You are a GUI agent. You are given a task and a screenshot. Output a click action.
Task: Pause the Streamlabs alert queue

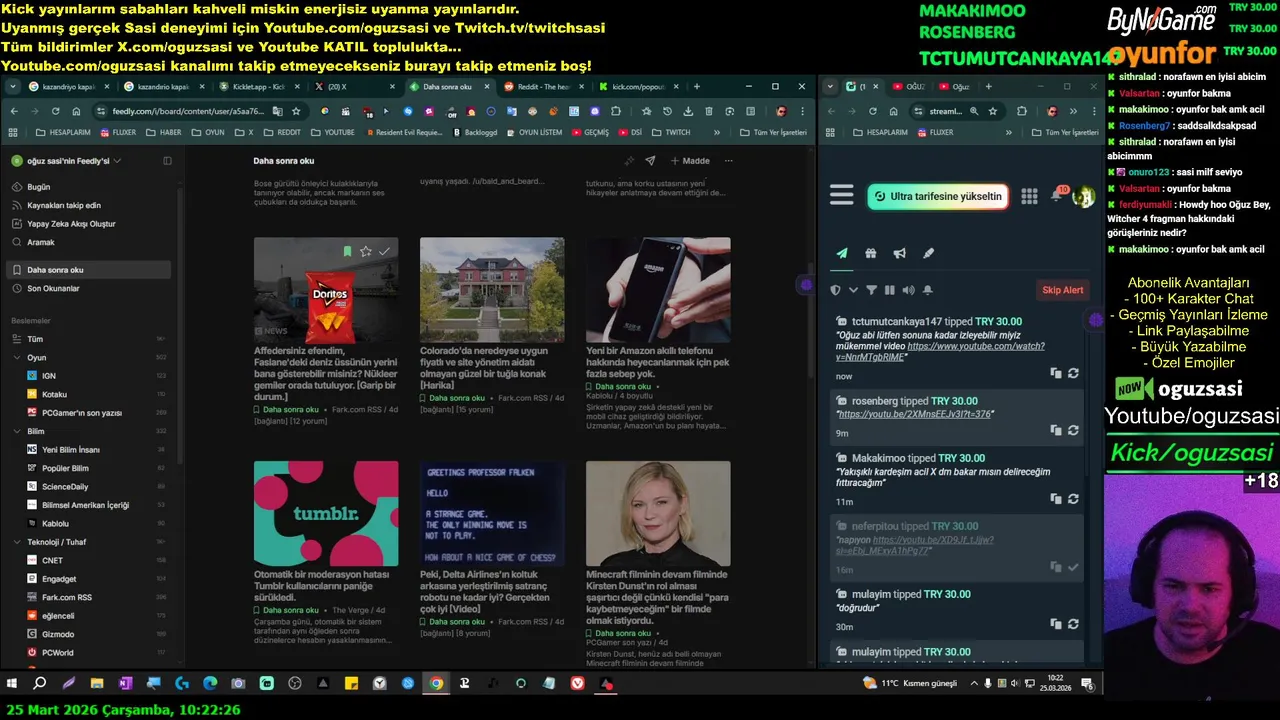click(889, 290)
